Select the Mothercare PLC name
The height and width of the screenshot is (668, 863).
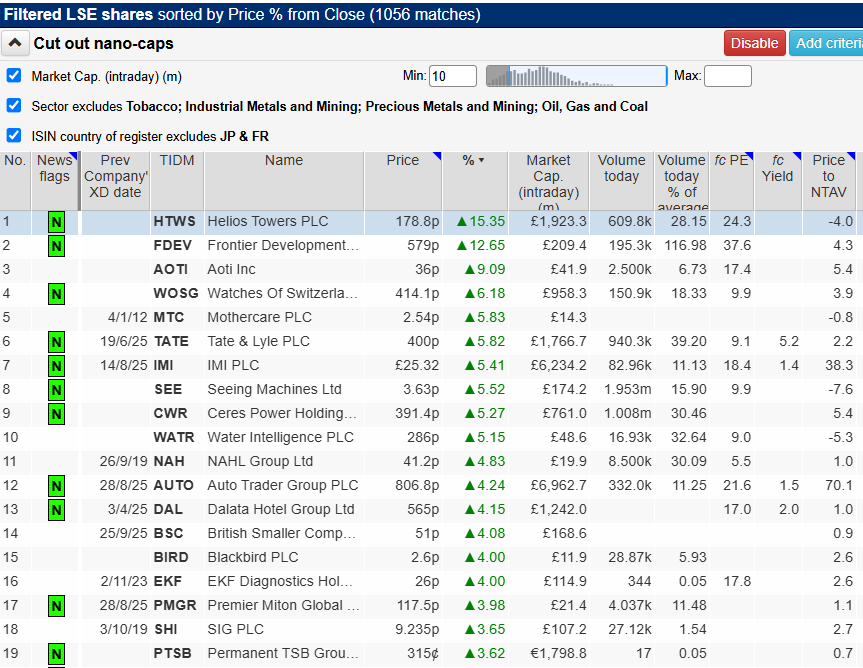click(259, 317)
